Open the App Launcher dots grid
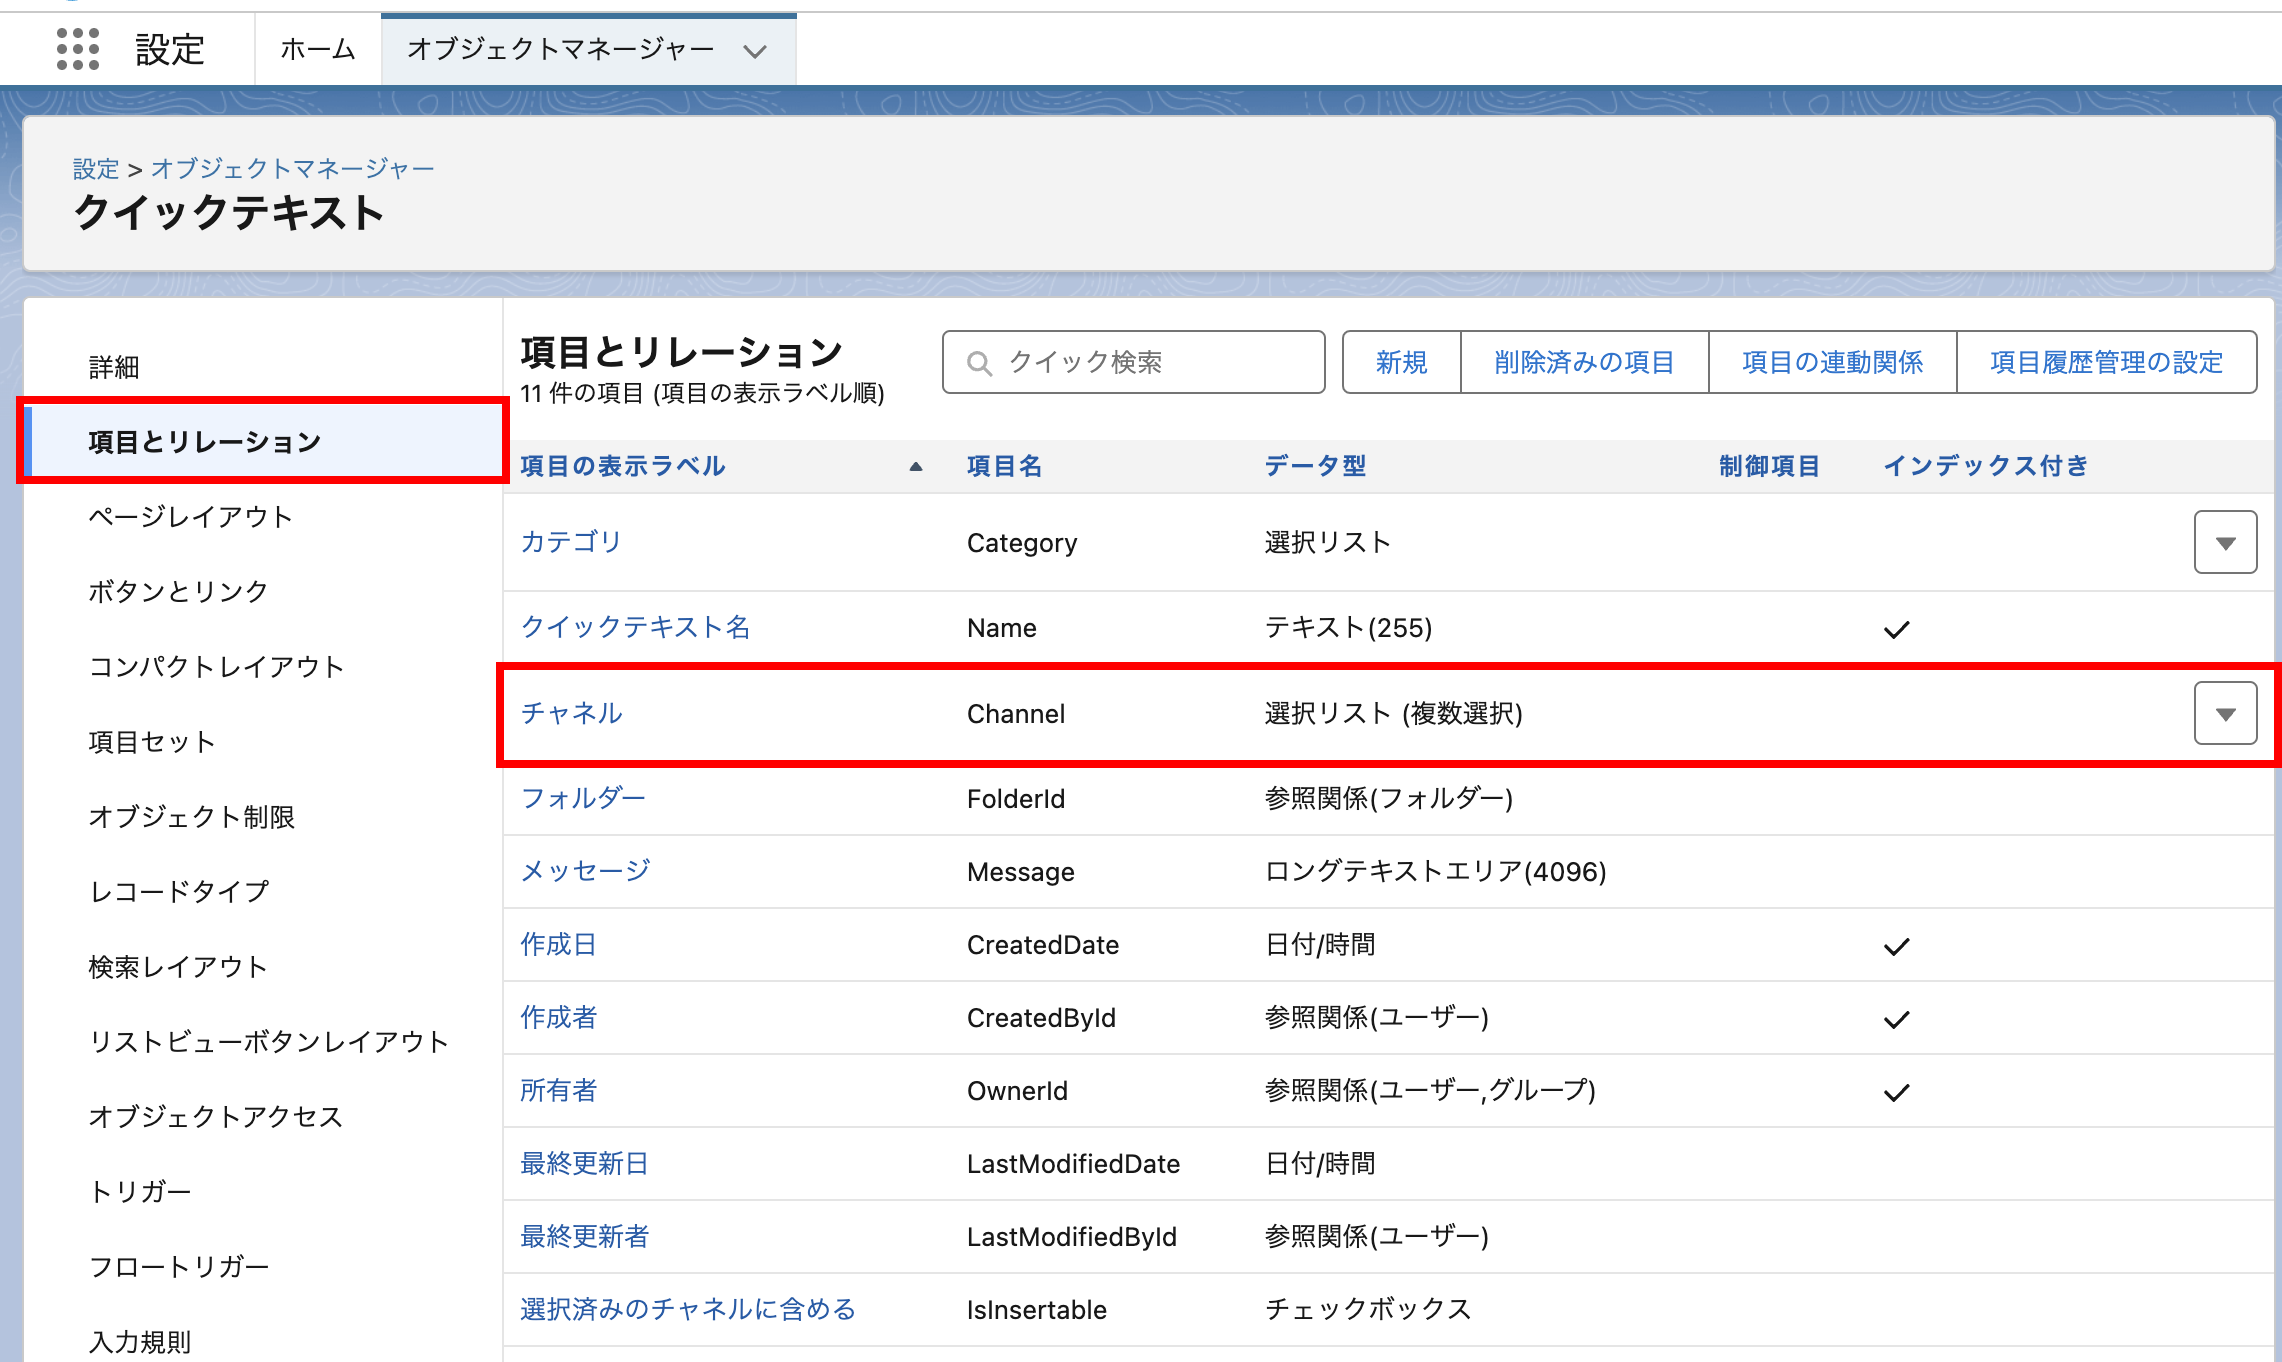Viewport: 2282px width, 1362px height. coord(78,49)
